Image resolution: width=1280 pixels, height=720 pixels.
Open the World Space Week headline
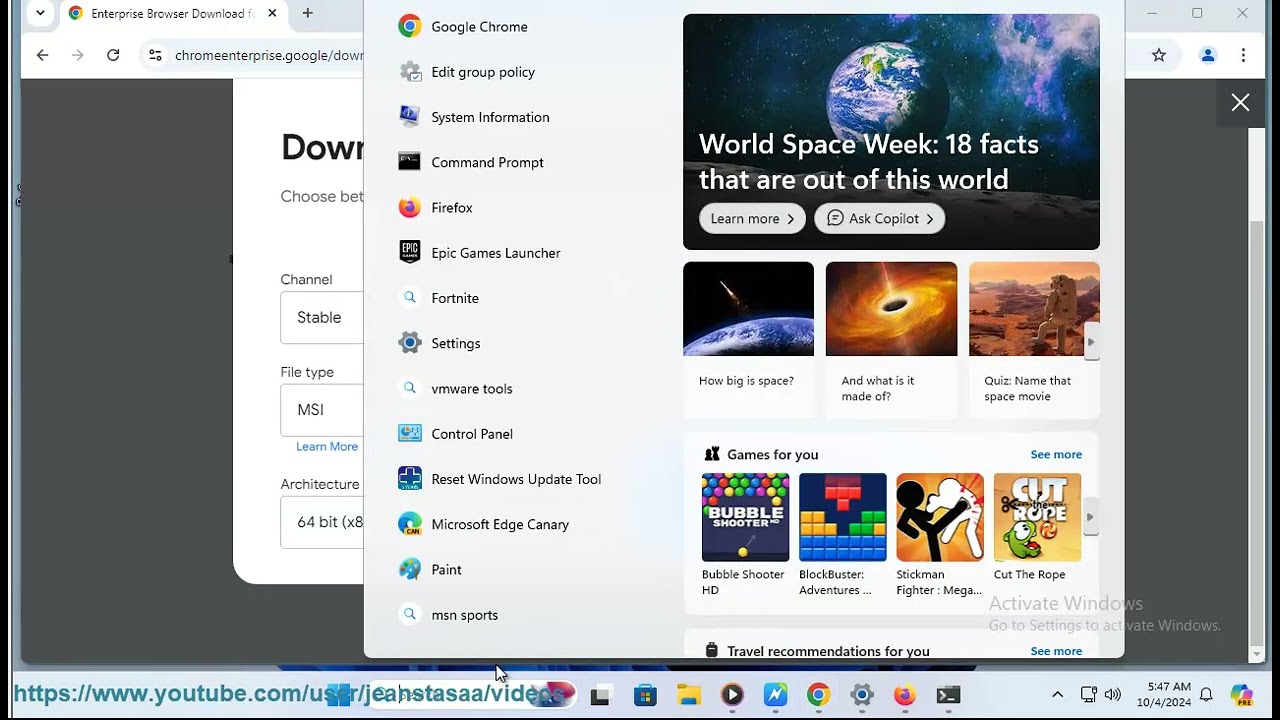click(x=868, y=162)
